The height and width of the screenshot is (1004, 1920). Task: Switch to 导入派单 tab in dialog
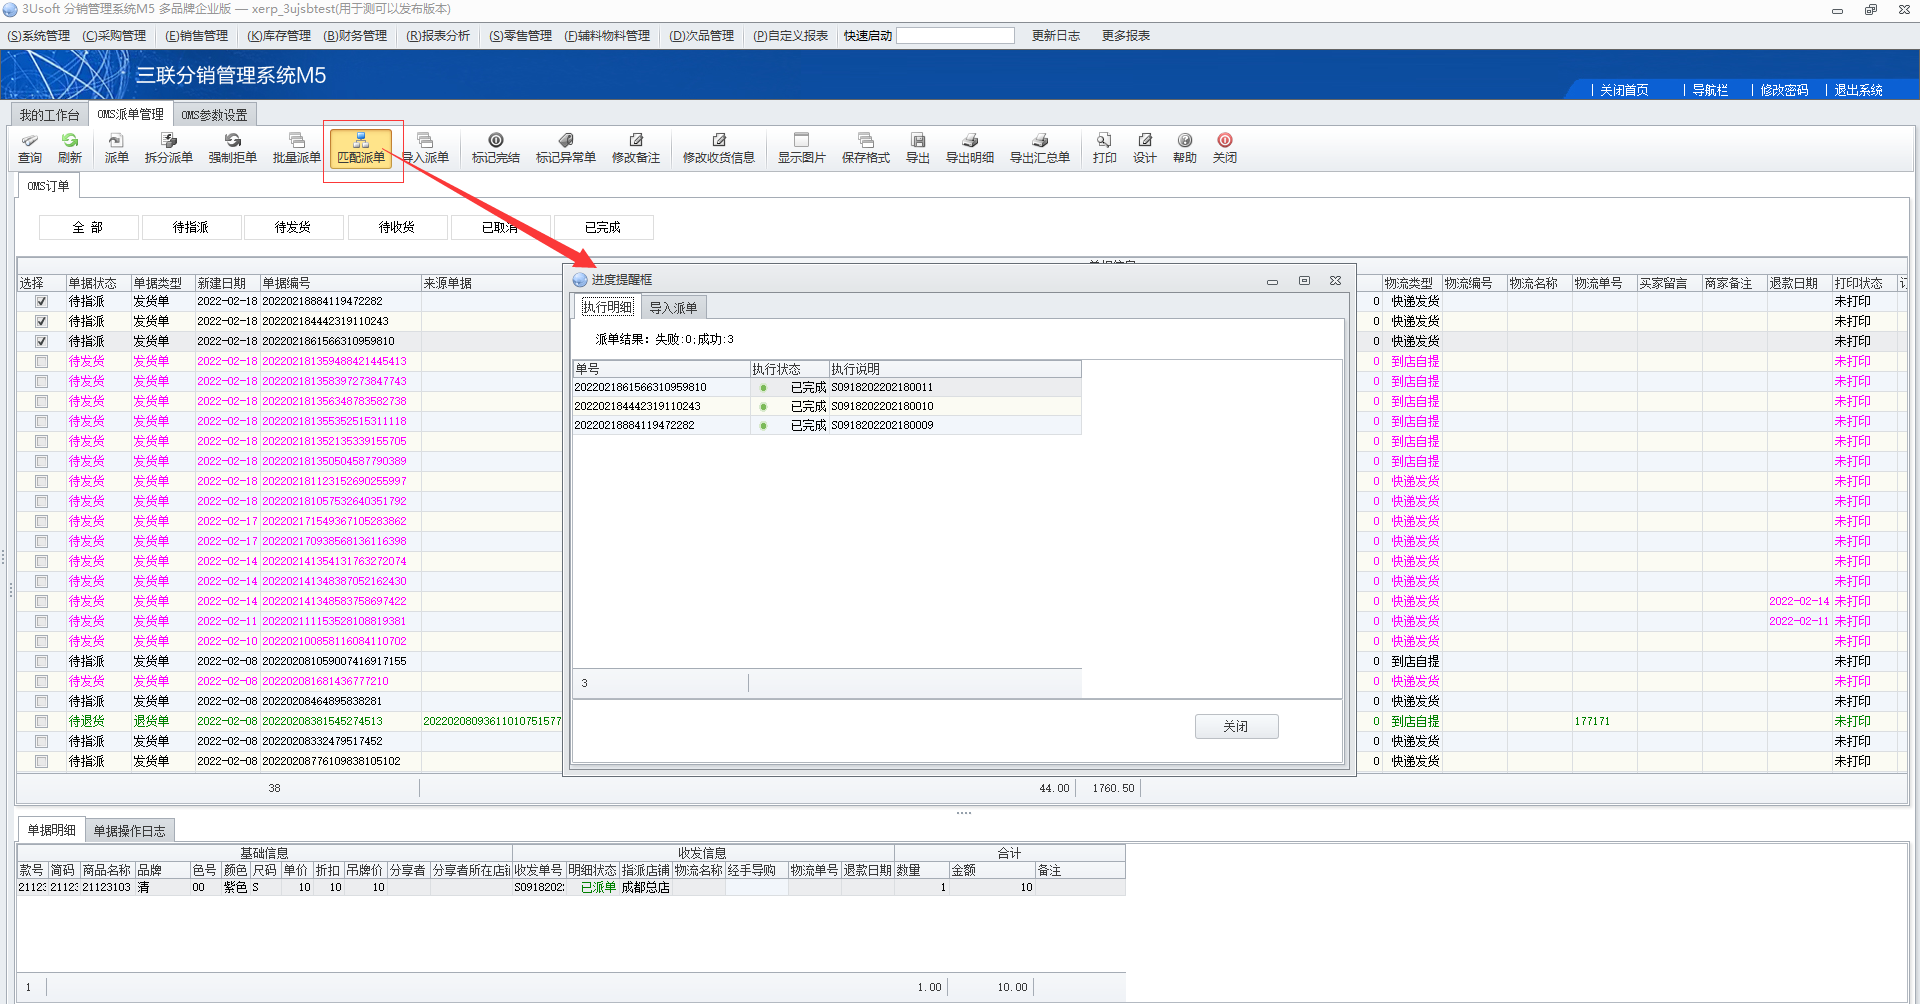pyautogui.click(x=673, y=308)
